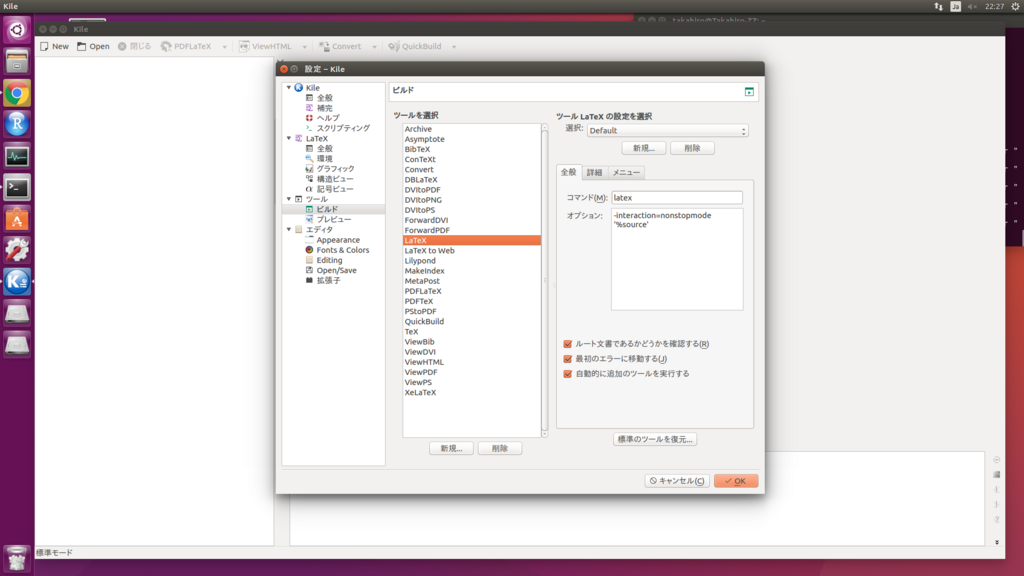Open ViewHTML toolbar dropdown arrow
Image resolution: width=1024 pixels, height=576 pixels.
[304, 47]
